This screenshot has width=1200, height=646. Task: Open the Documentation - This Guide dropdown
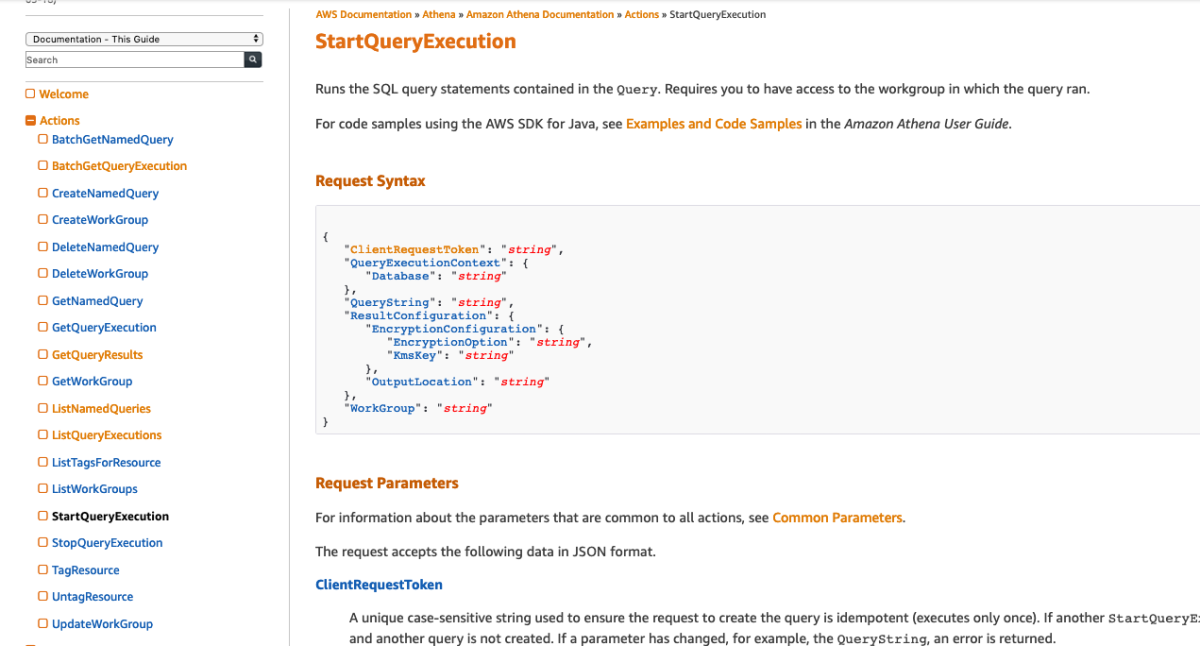(x=144, y=39)
